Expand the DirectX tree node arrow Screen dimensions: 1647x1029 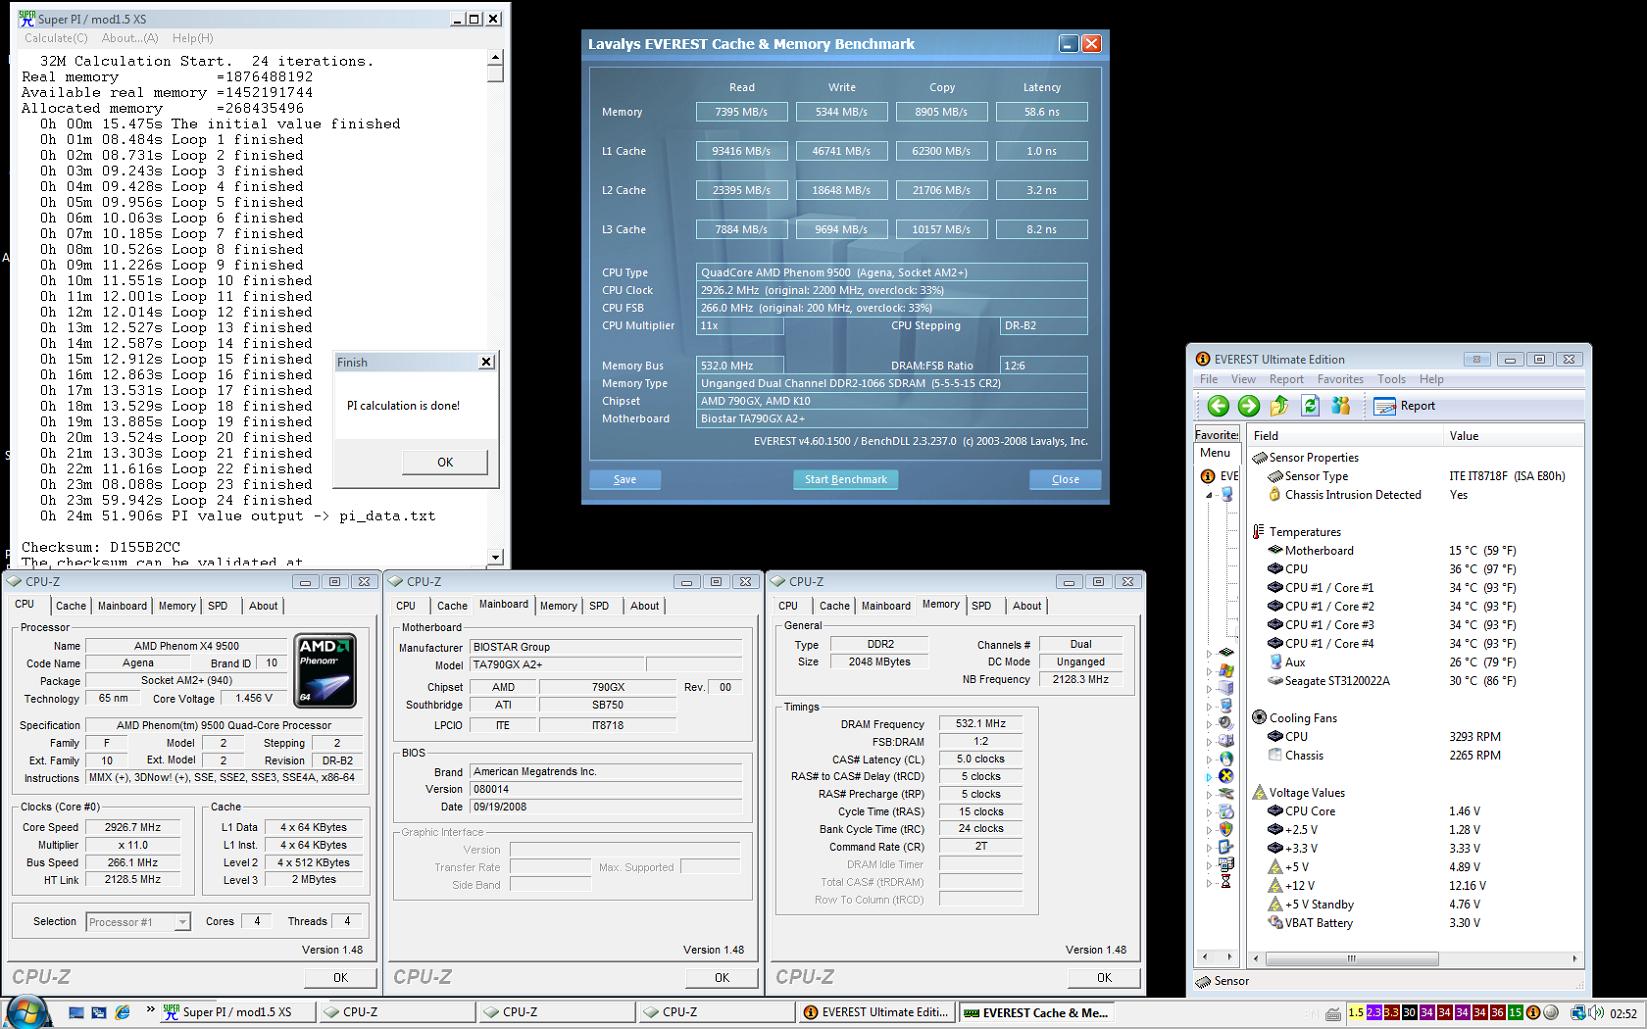click(x=1209, y=777)
